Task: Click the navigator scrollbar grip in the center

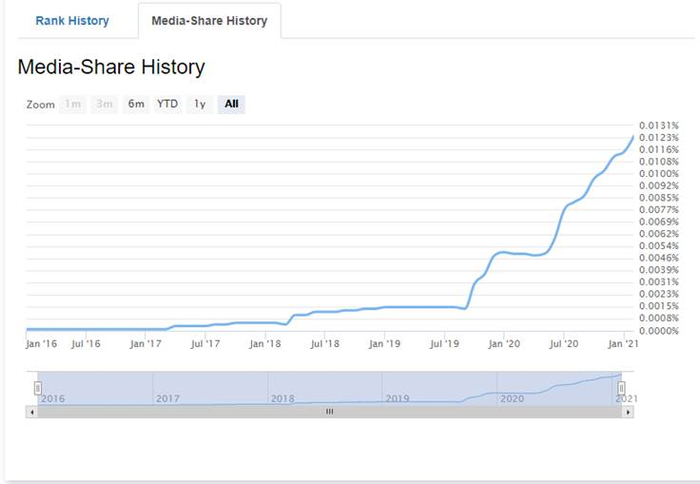Action: (x=329, y=411)
